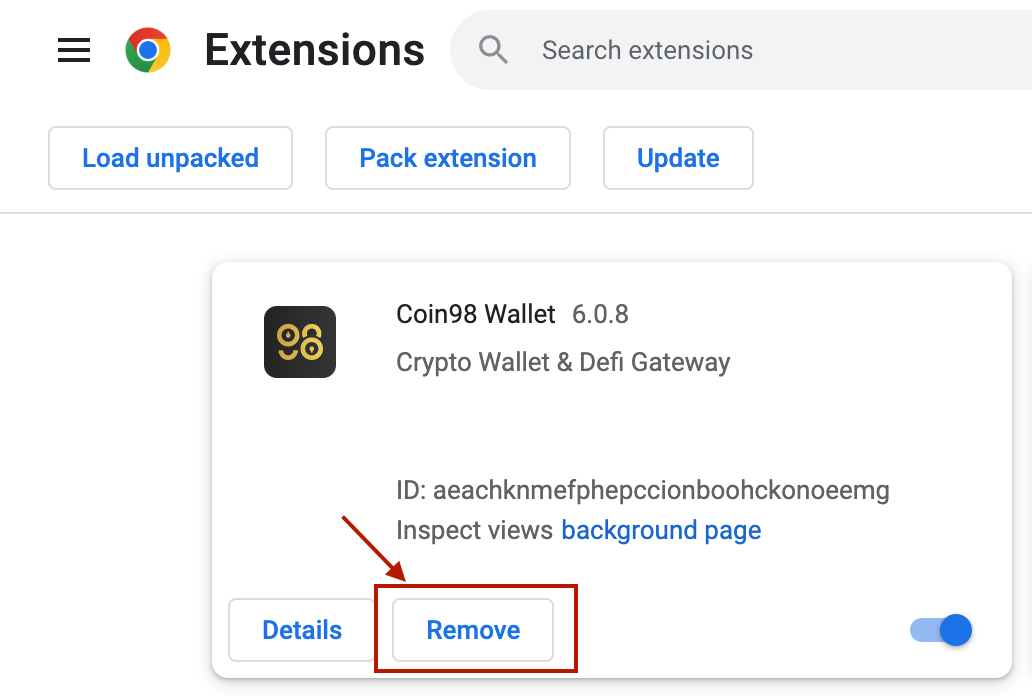Click the Extensions page heading
The image size is (1032, 696).
(314, 50)
